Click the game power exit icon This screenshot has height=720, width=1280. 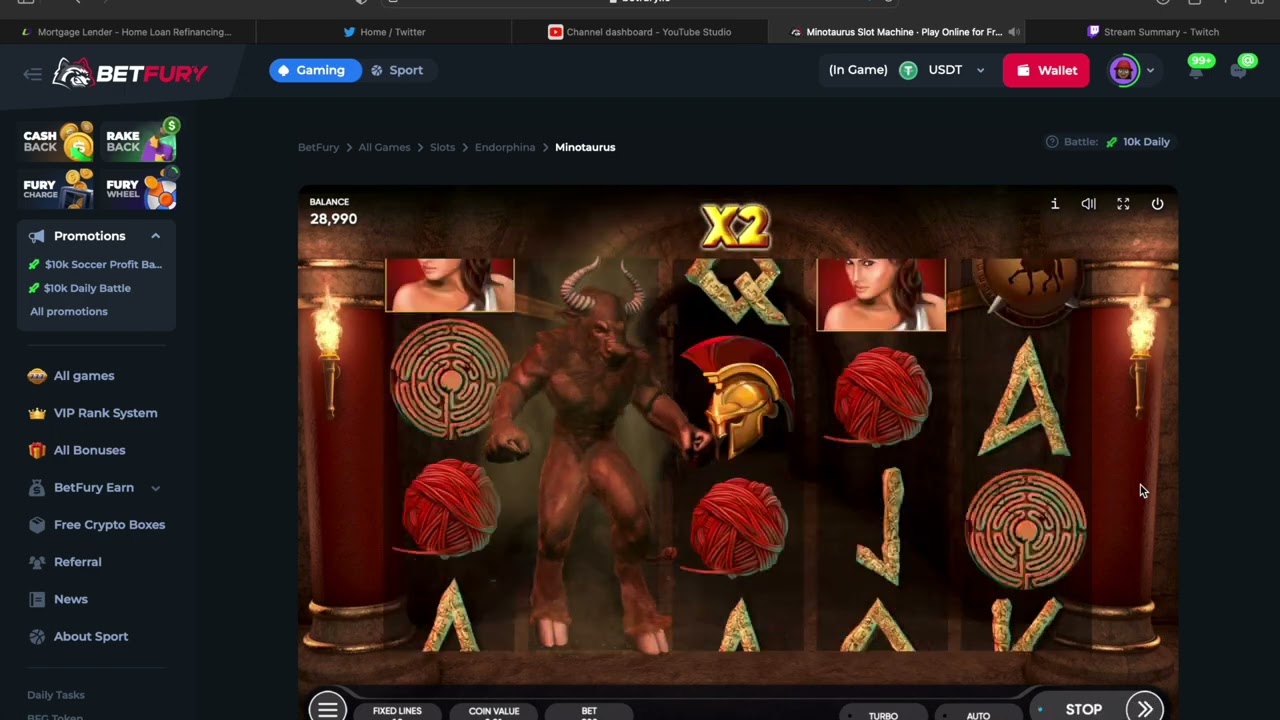(1157, 204)
